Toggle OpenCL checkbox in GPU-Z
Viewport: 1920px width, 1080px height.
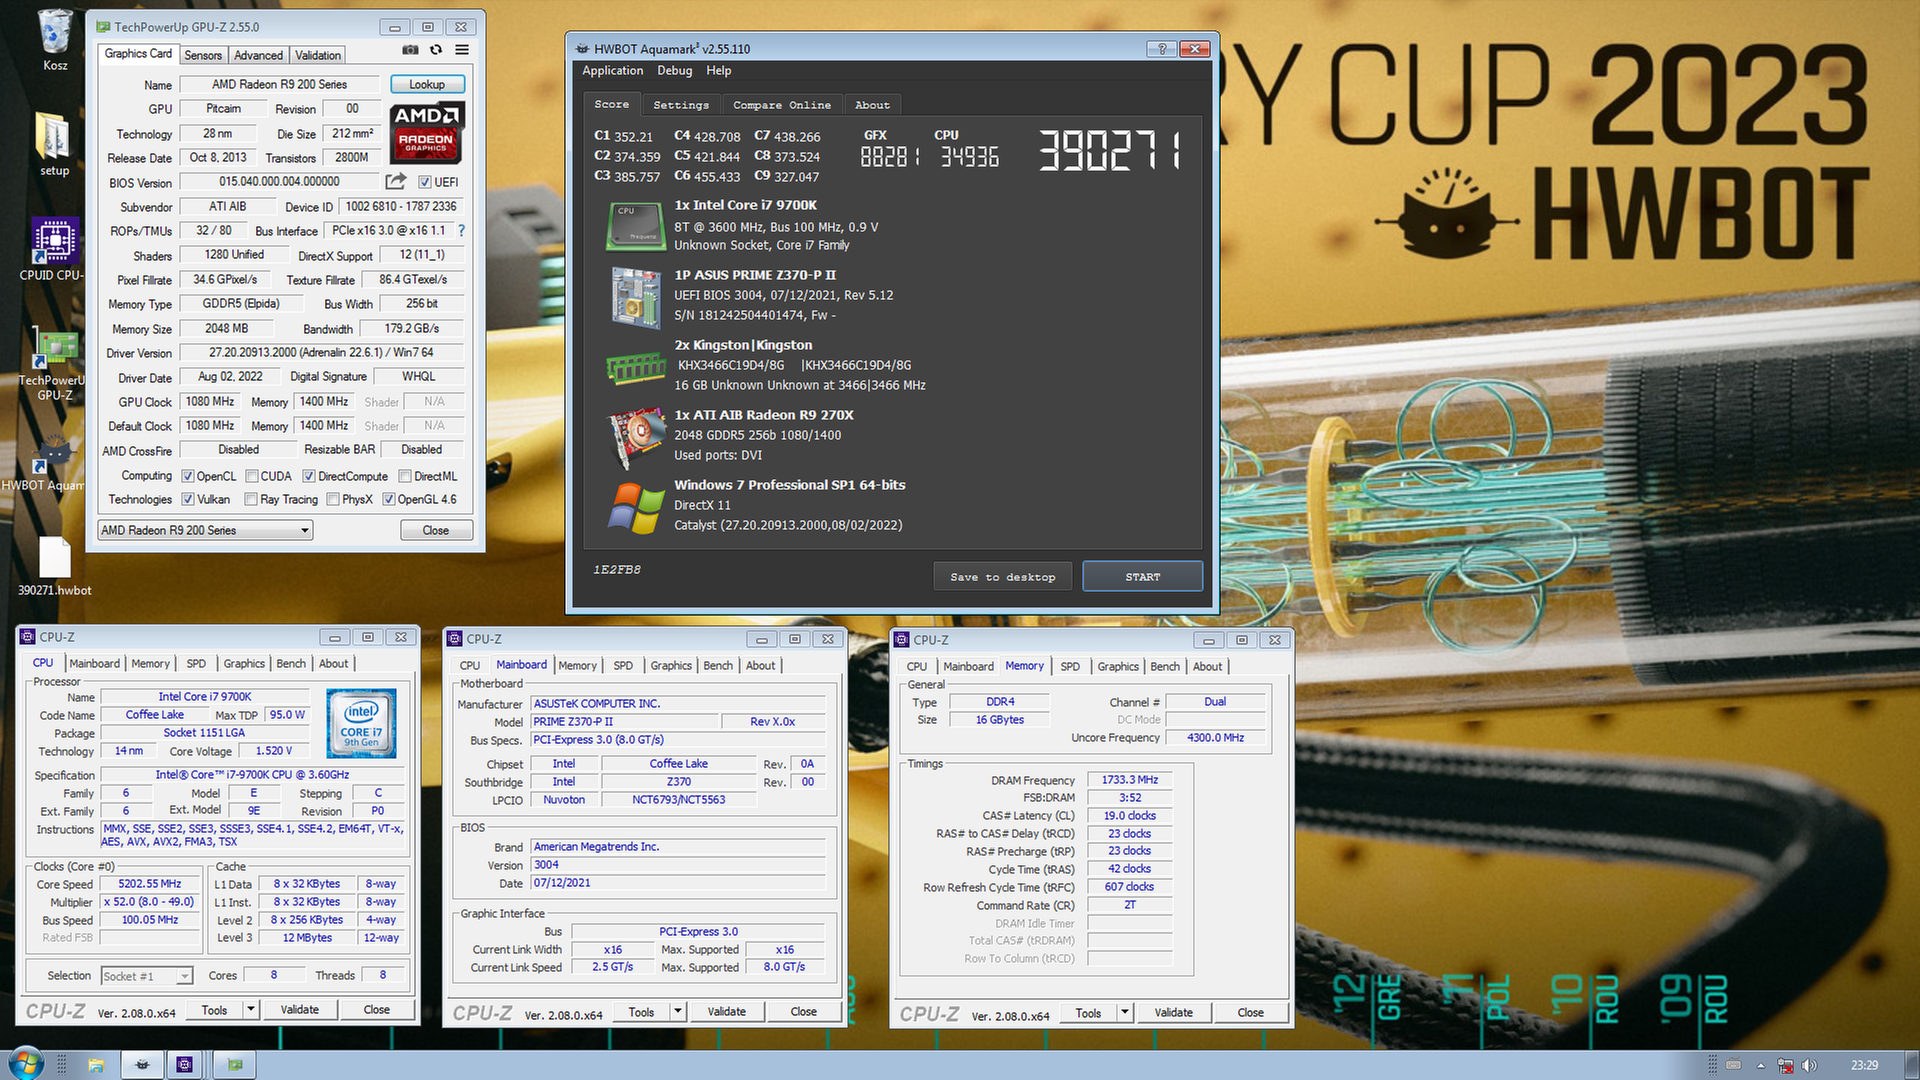click(187, 476)
